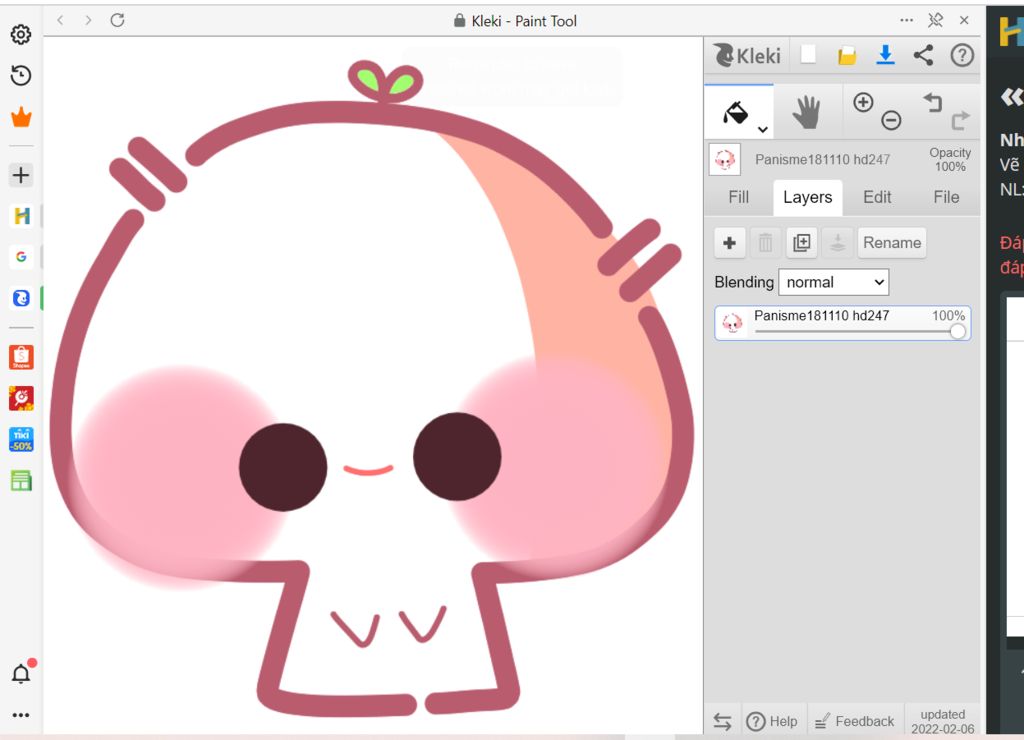Screen dimensions: 1024x740
Task: Open the browser panel three-dots menu
Action: [x=906, y=20]
